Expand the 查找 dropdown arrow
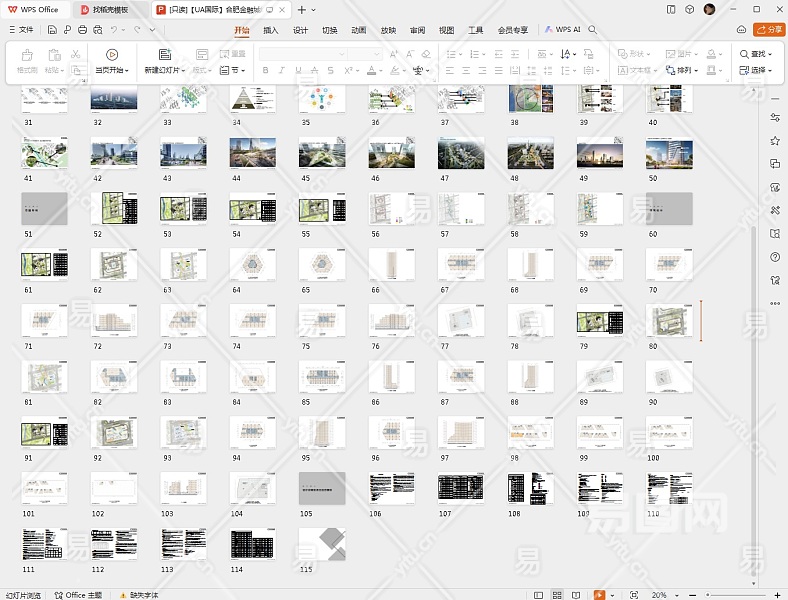 coord(771,54)
